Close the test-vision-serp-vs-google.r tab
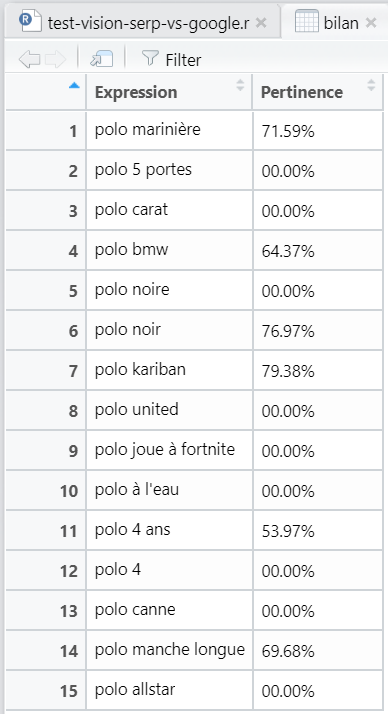The height and width of the screenshot is (714, 388). point(261,22)
